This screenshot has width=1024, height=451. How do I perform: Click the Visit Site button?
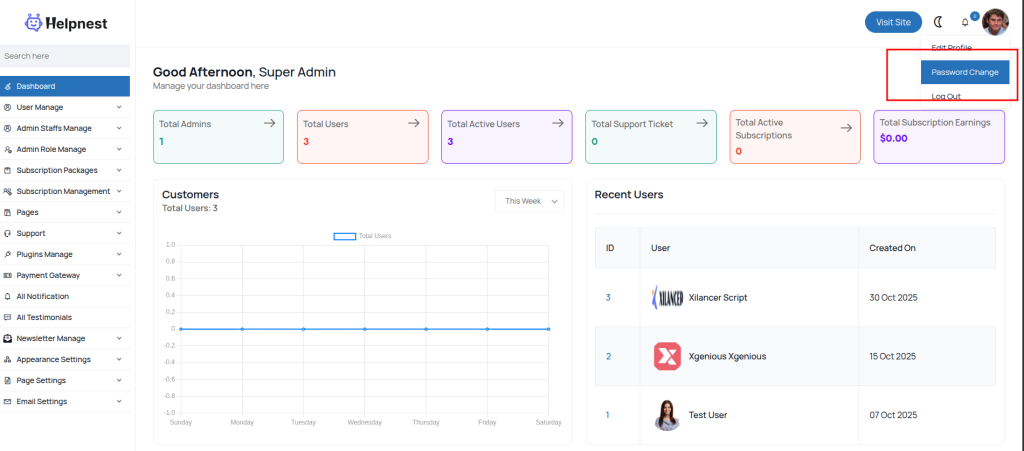point(893,22)
